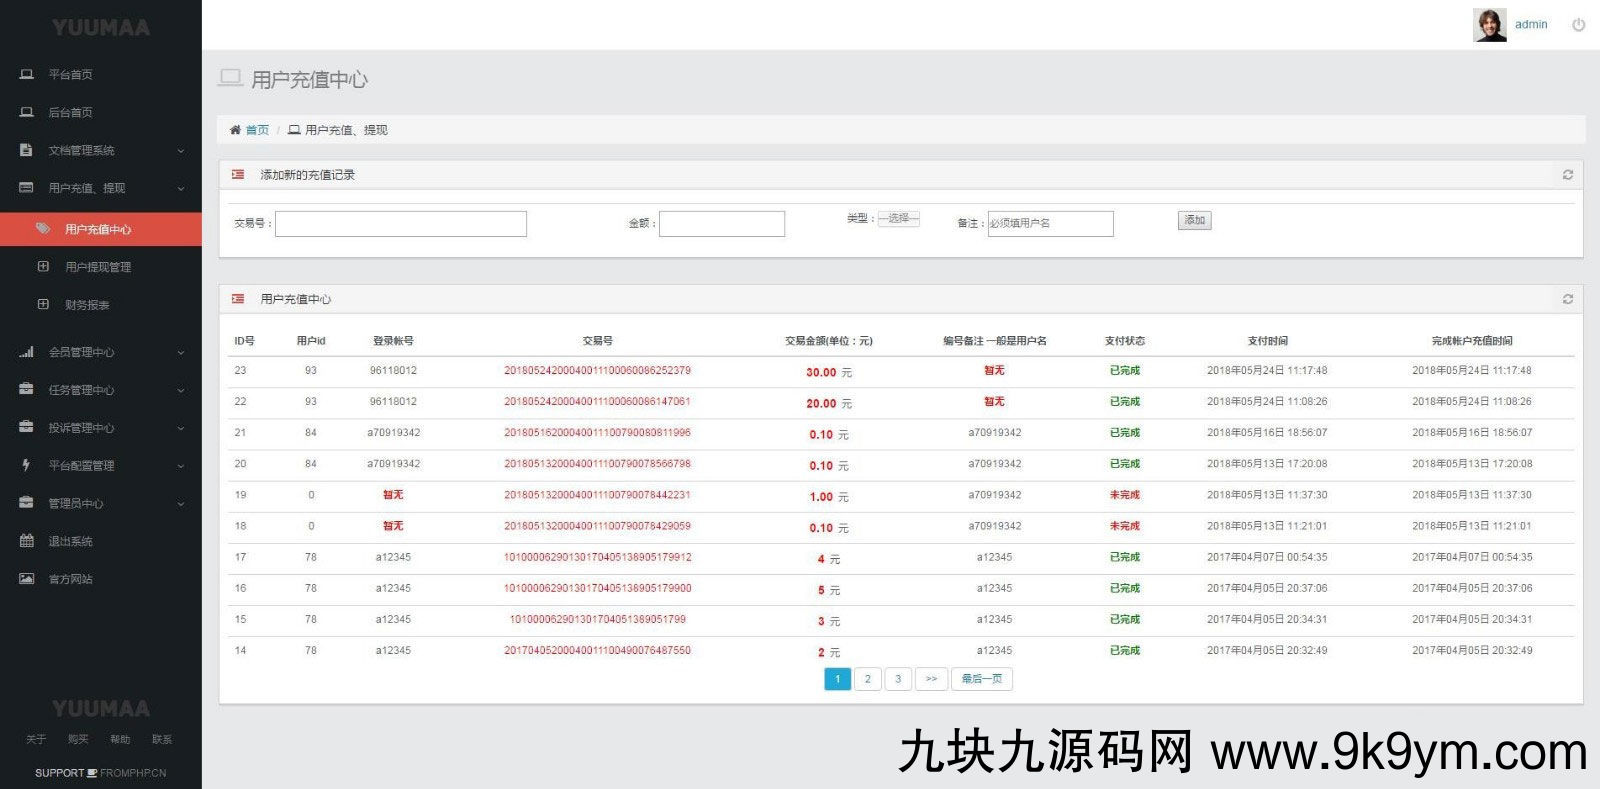Click the 平台配置管理 lightning icon
The image size is (1600, 789).
[27, 465]
